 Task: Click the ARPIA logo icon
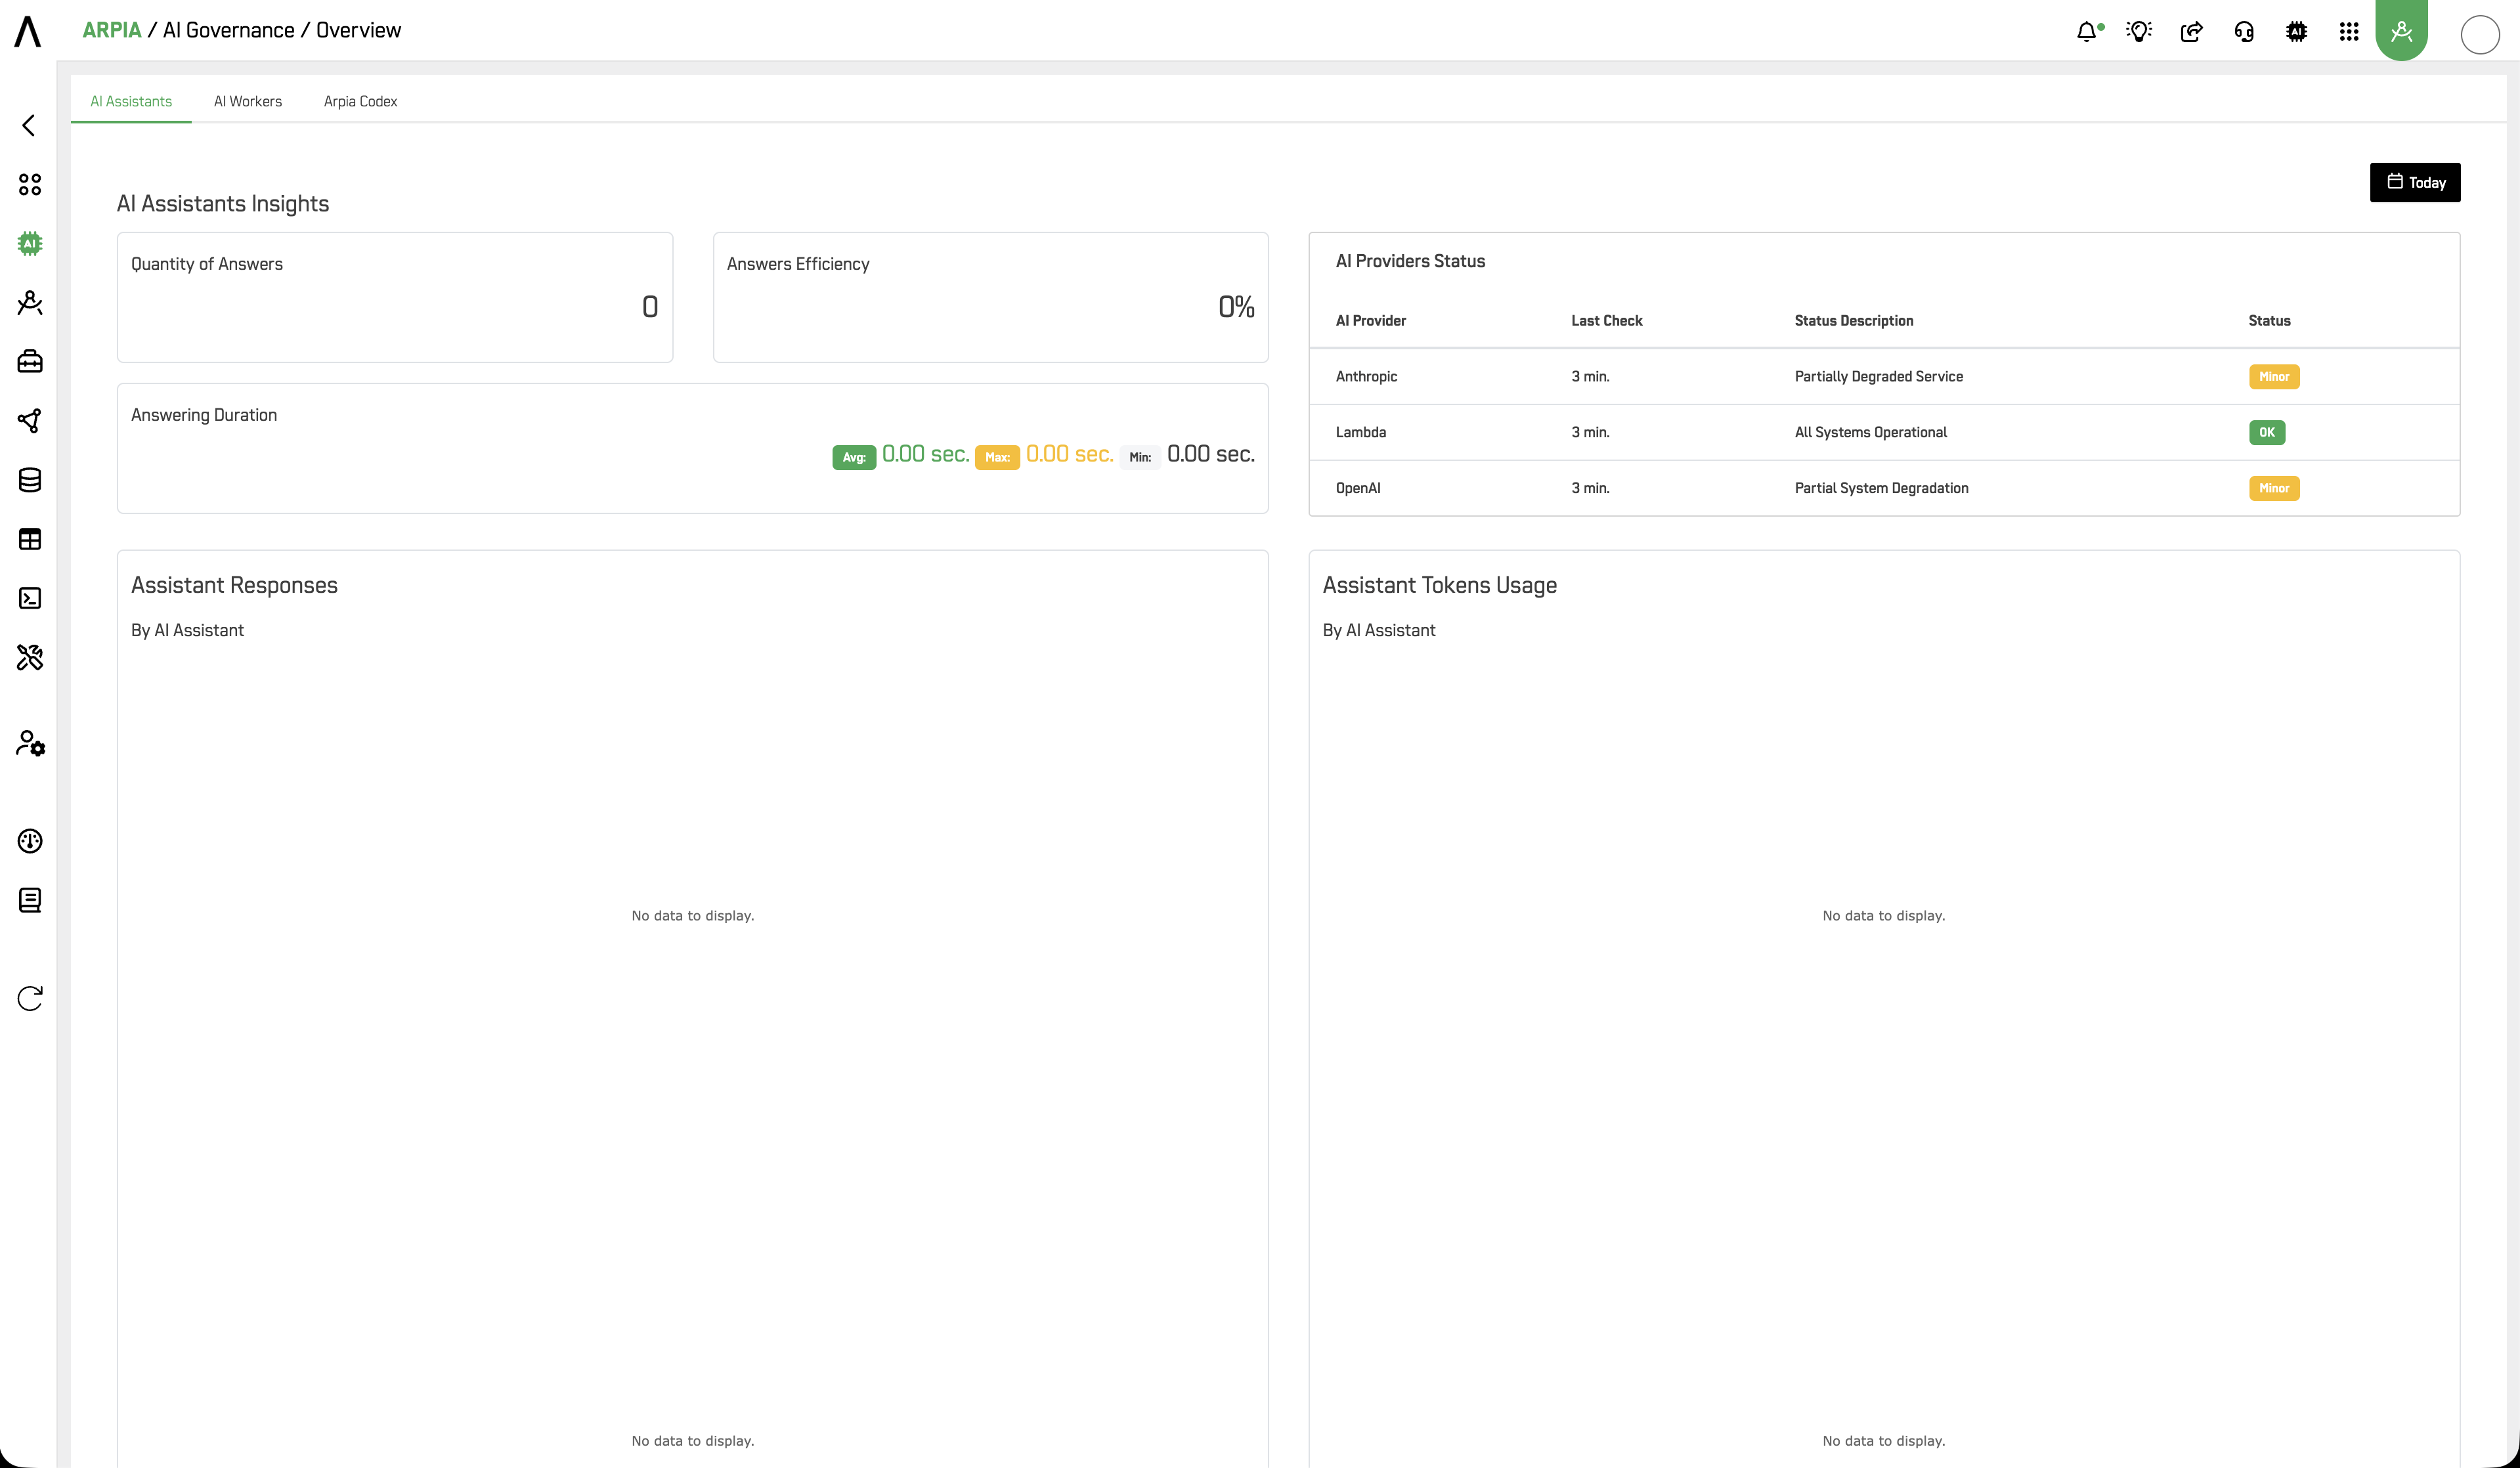(28, 31)
